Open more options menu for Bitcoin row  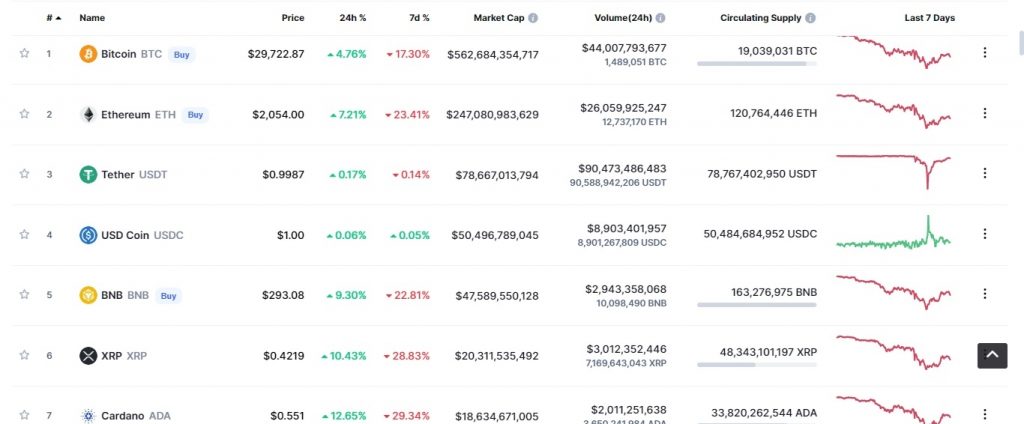tap(985, 52)
